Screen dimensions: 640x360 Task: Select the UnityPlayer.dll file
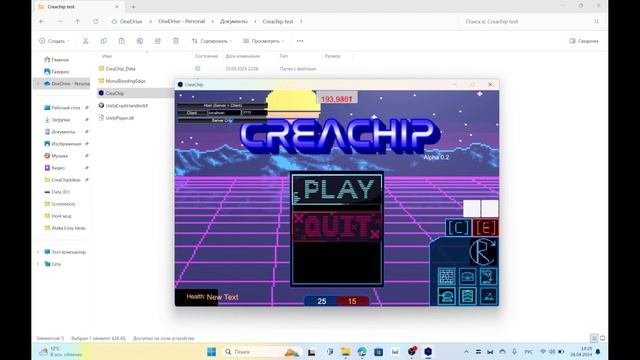click(x=116, y=118)
